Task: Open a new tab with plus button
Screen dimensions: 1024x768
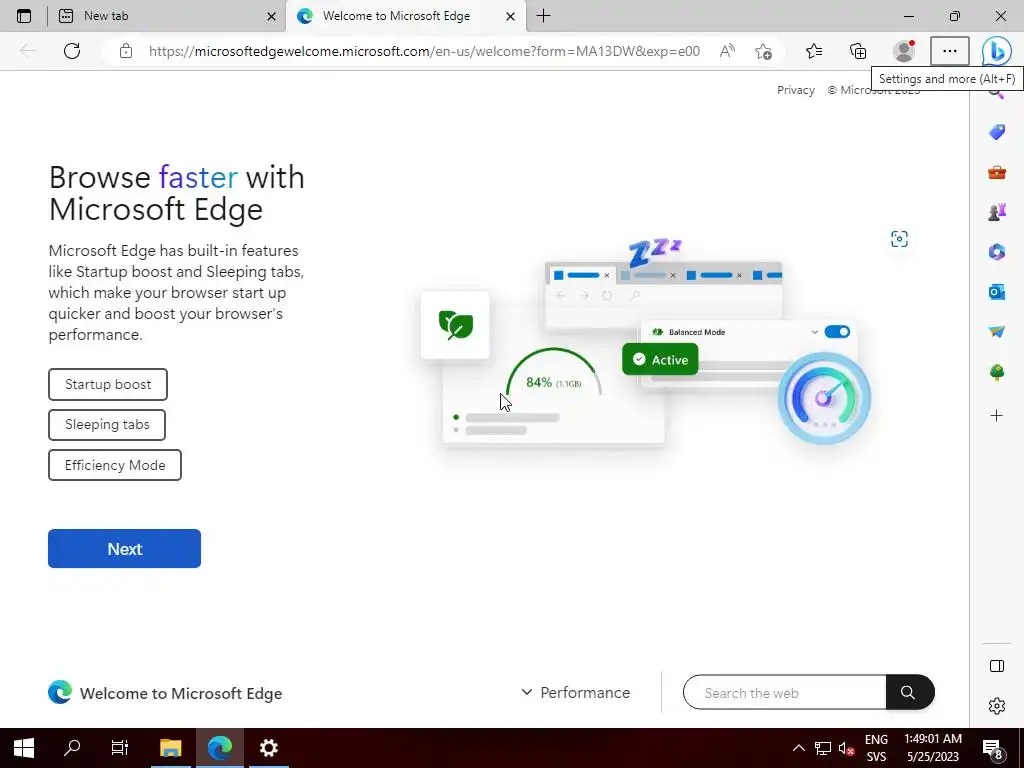Action: [543, 16]
